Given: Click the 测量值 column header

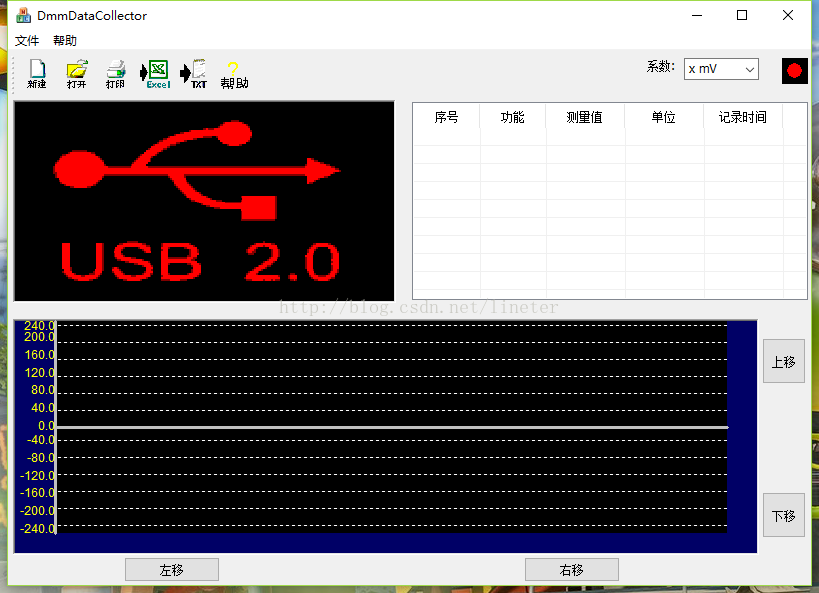Looking at the screenshot, I should 585,117.
